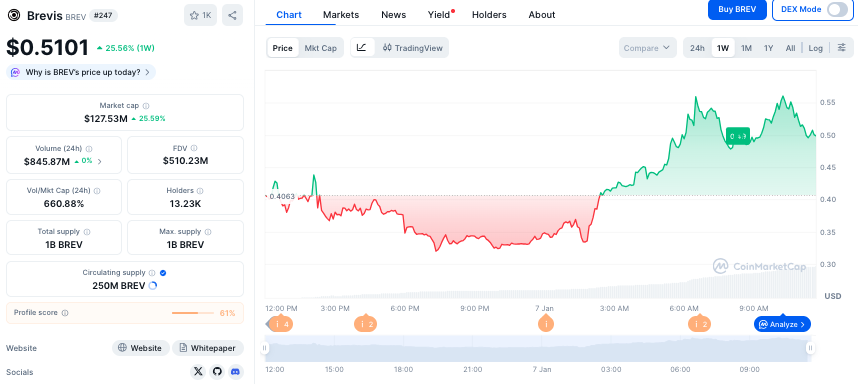Open the Total supply info icon

pyautogui.click(x=87, y=232)
